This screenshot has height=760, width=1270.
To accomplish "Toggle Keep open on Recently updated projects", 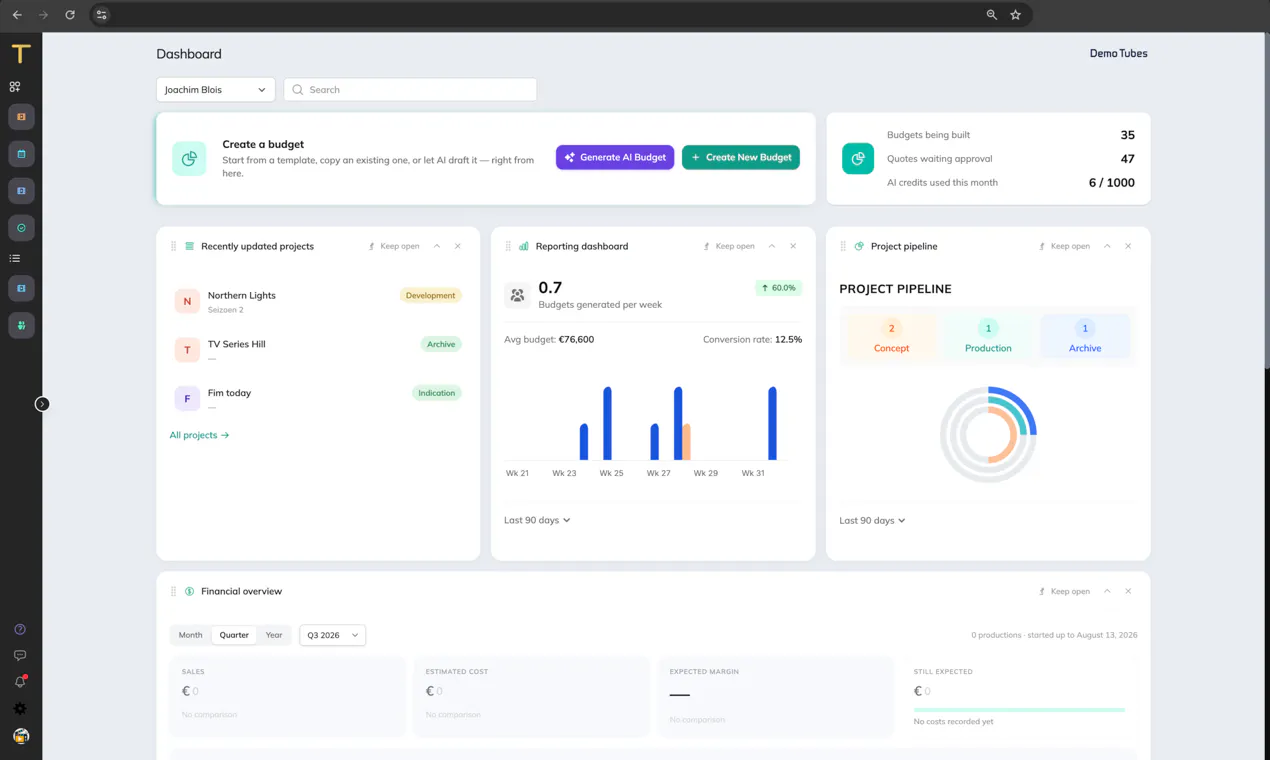I will tap(394, 246).
